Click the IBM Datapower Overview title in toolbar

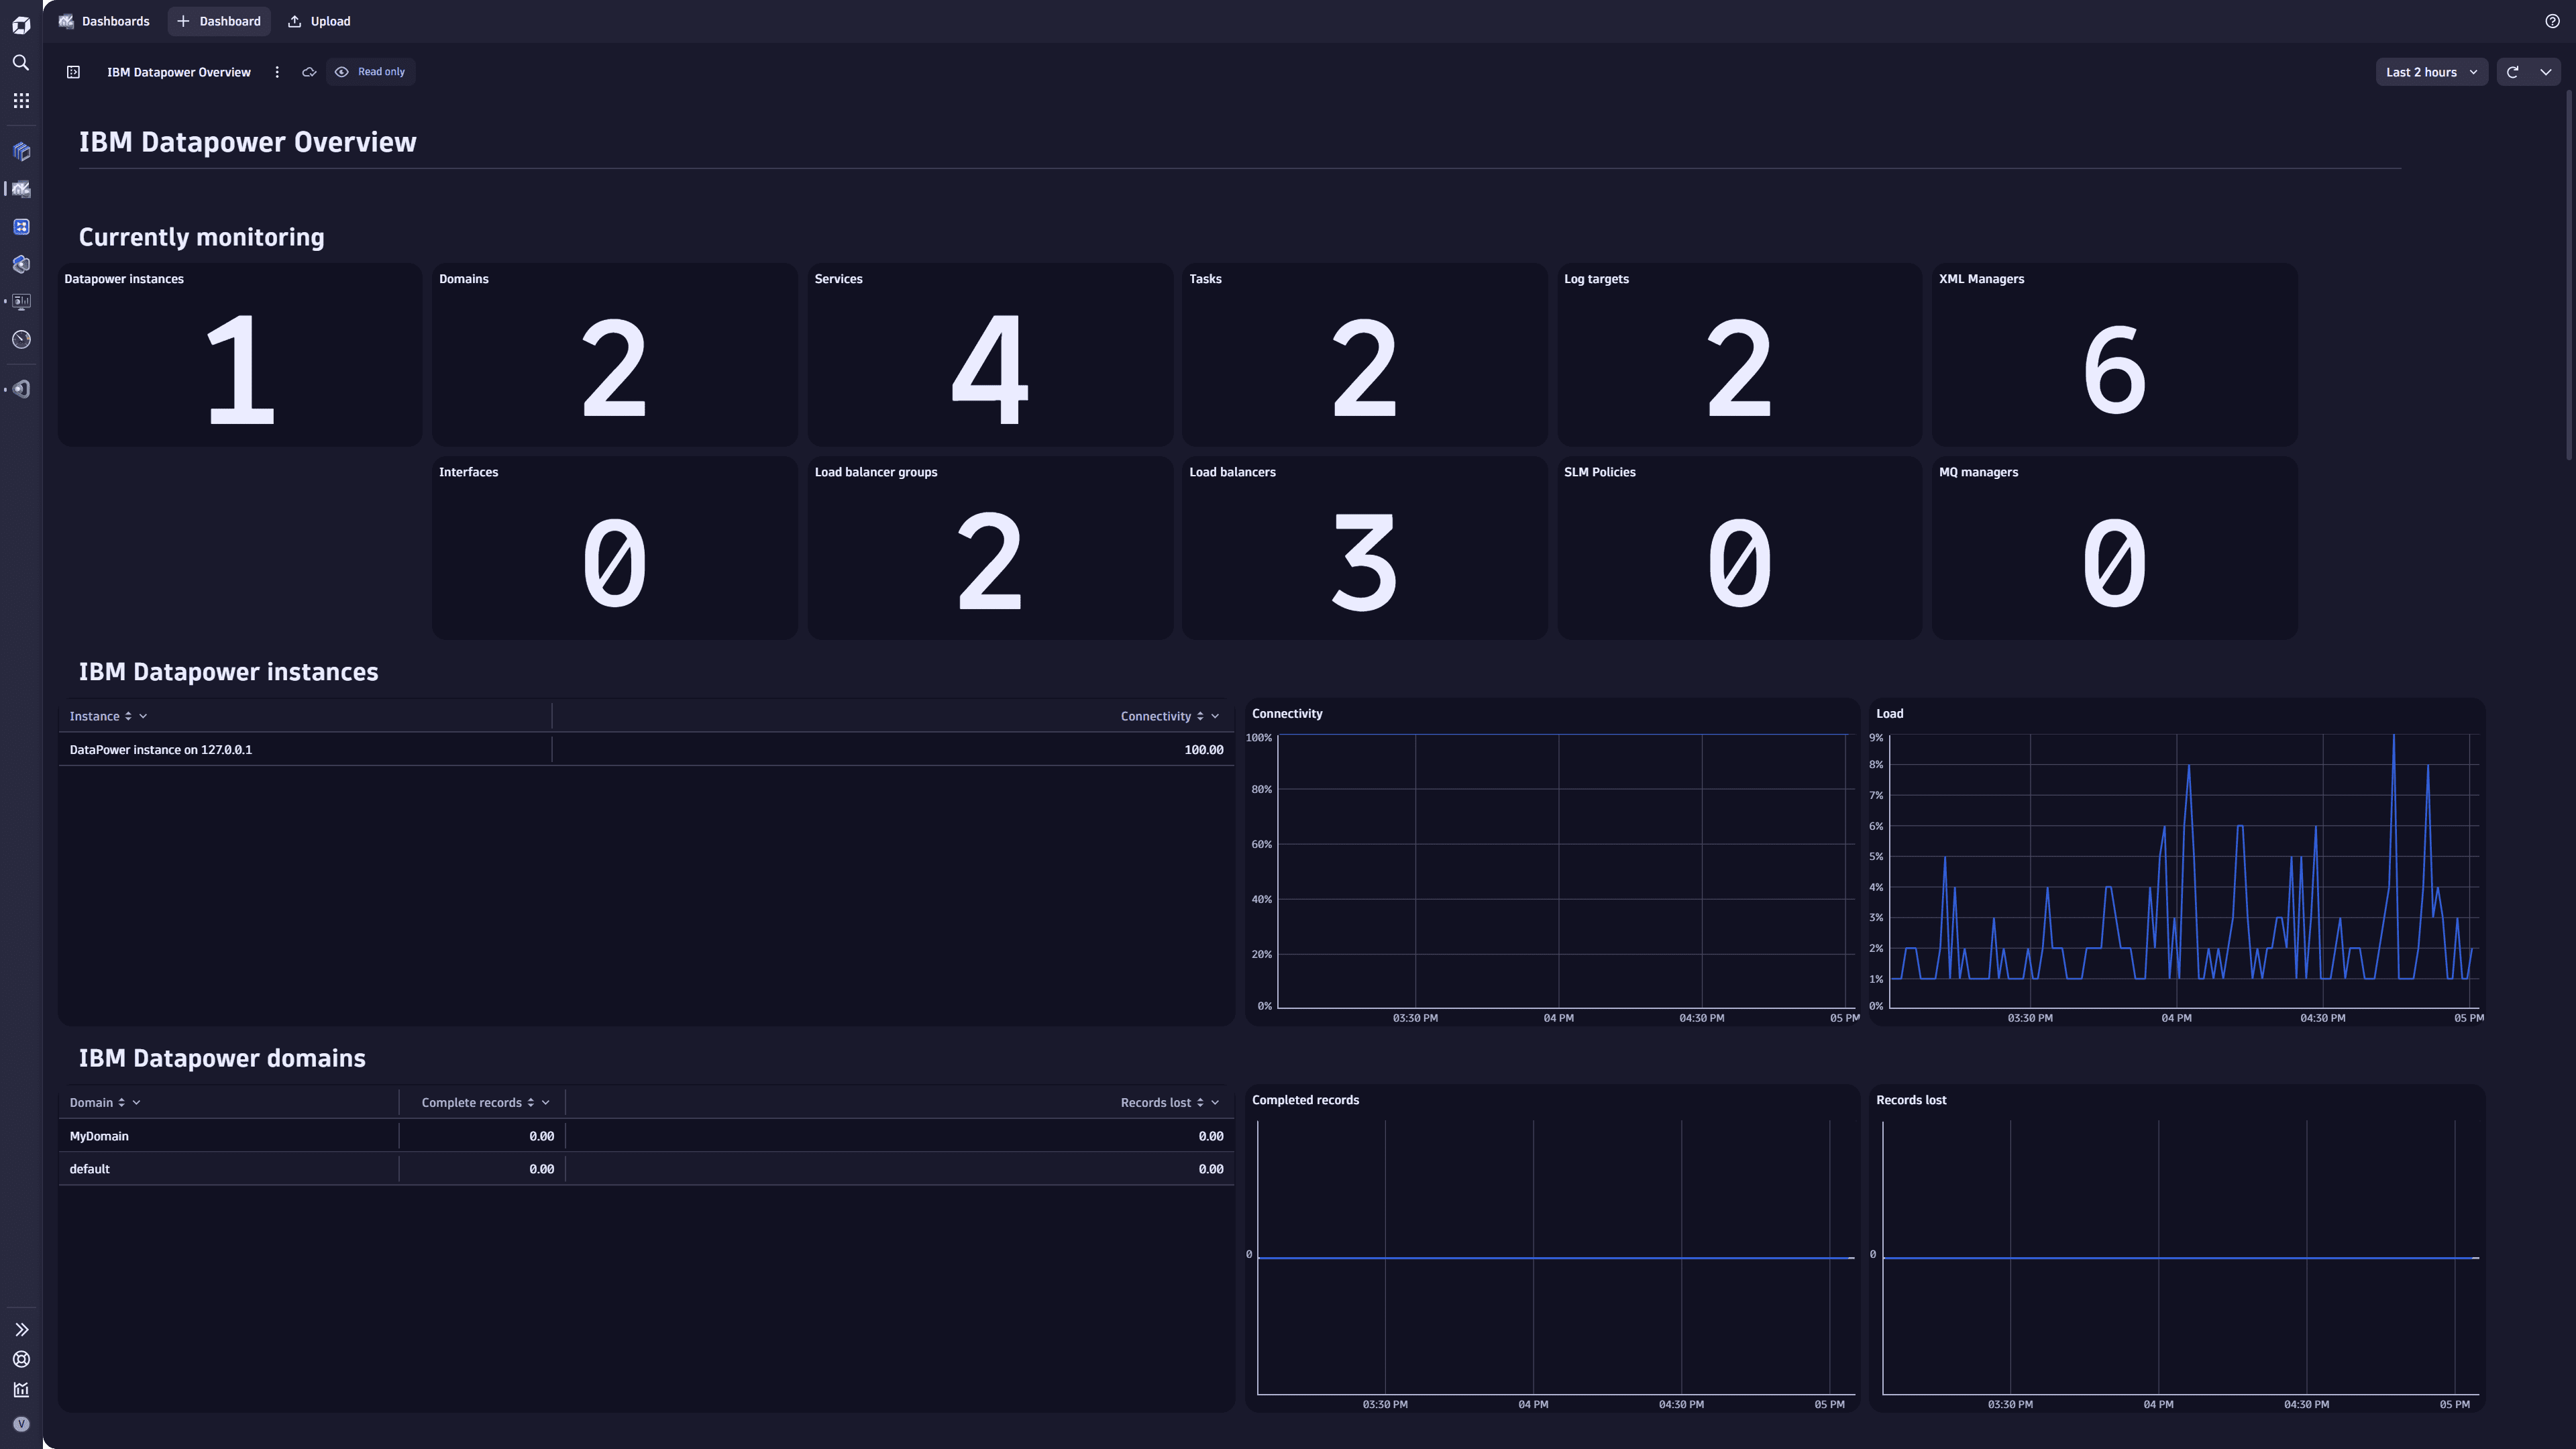point(179,72)
